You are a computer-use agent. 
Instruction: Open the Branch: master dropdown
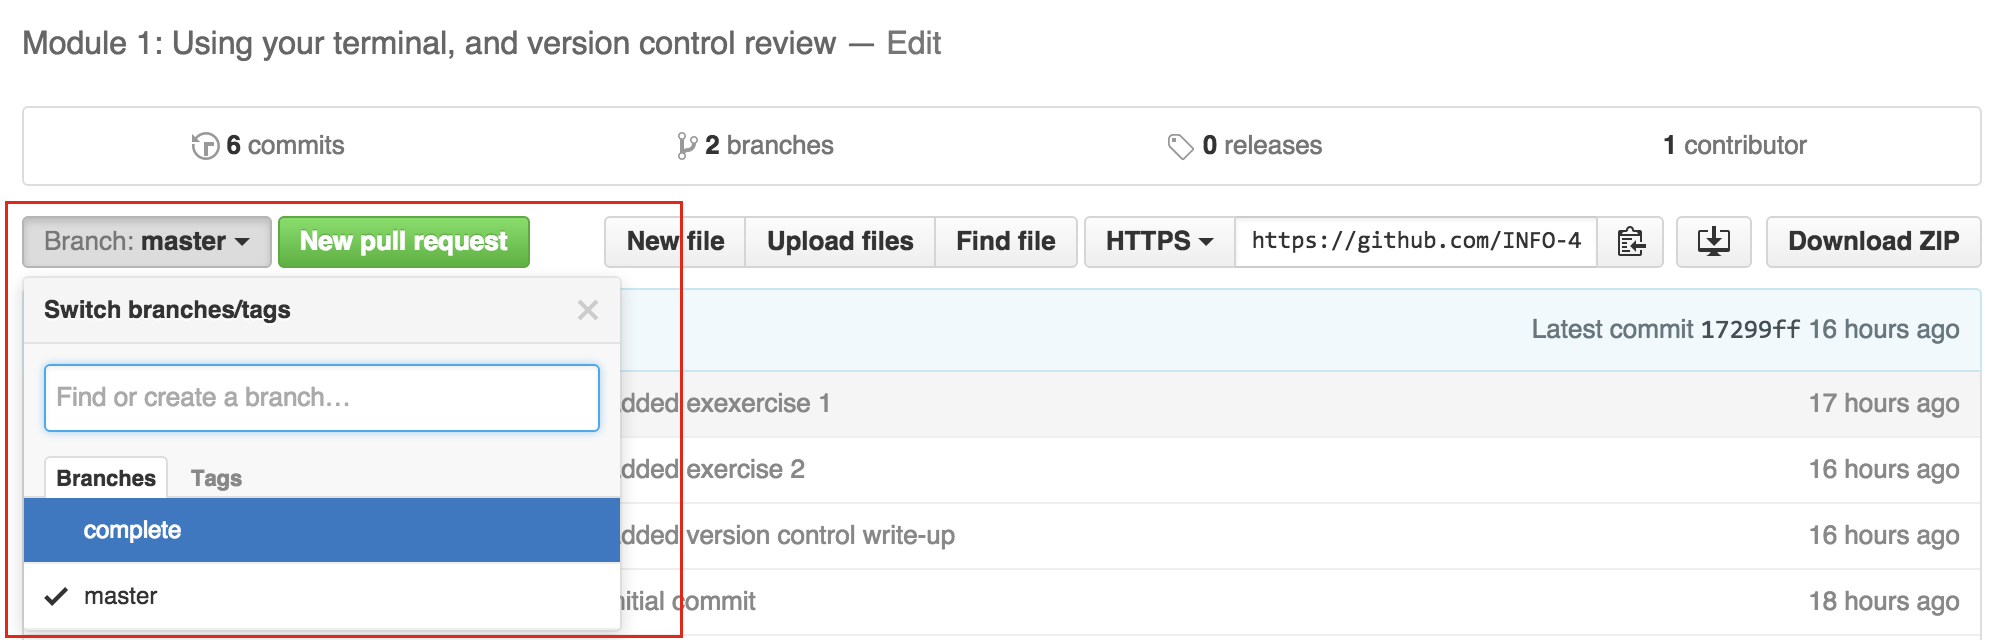[x=147, y=242]
